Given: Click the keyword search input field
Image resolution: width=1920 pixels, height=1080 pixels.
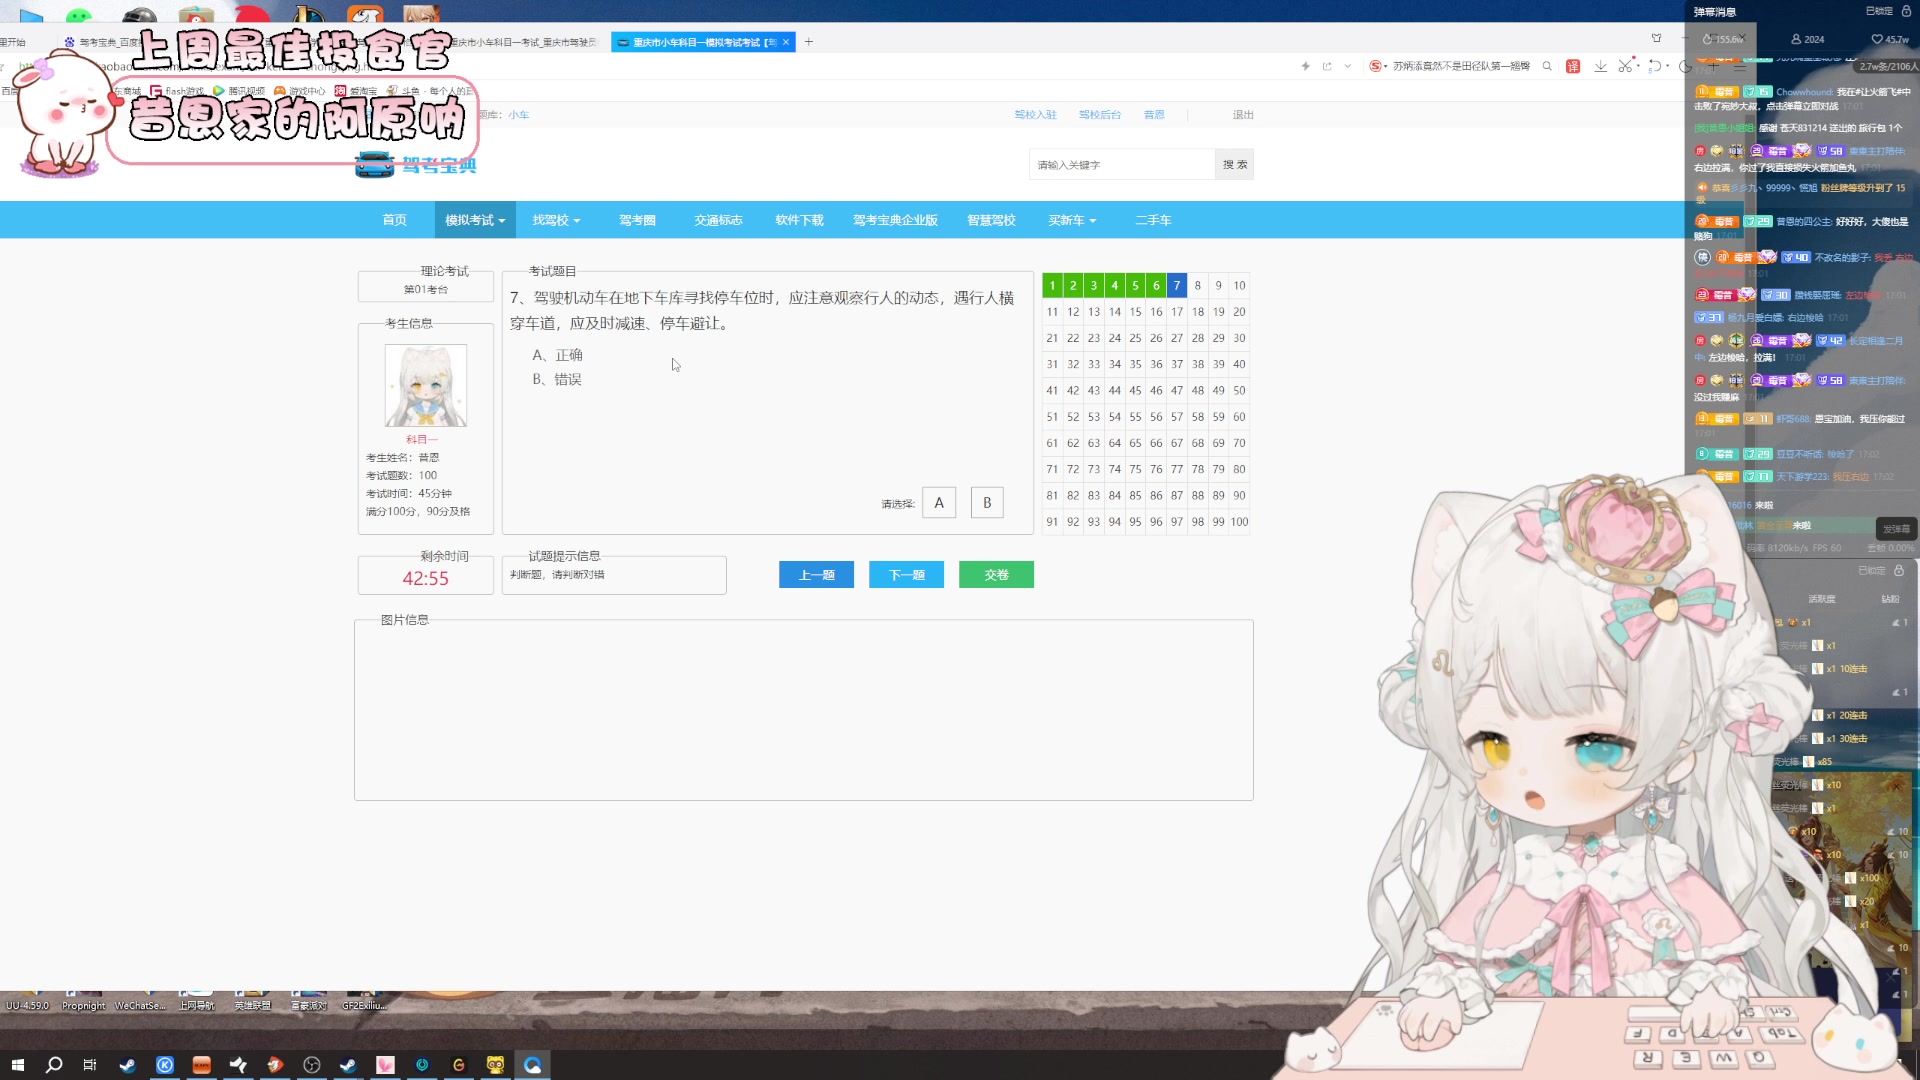Looking at the screenshot, I should click(1121, 165).
